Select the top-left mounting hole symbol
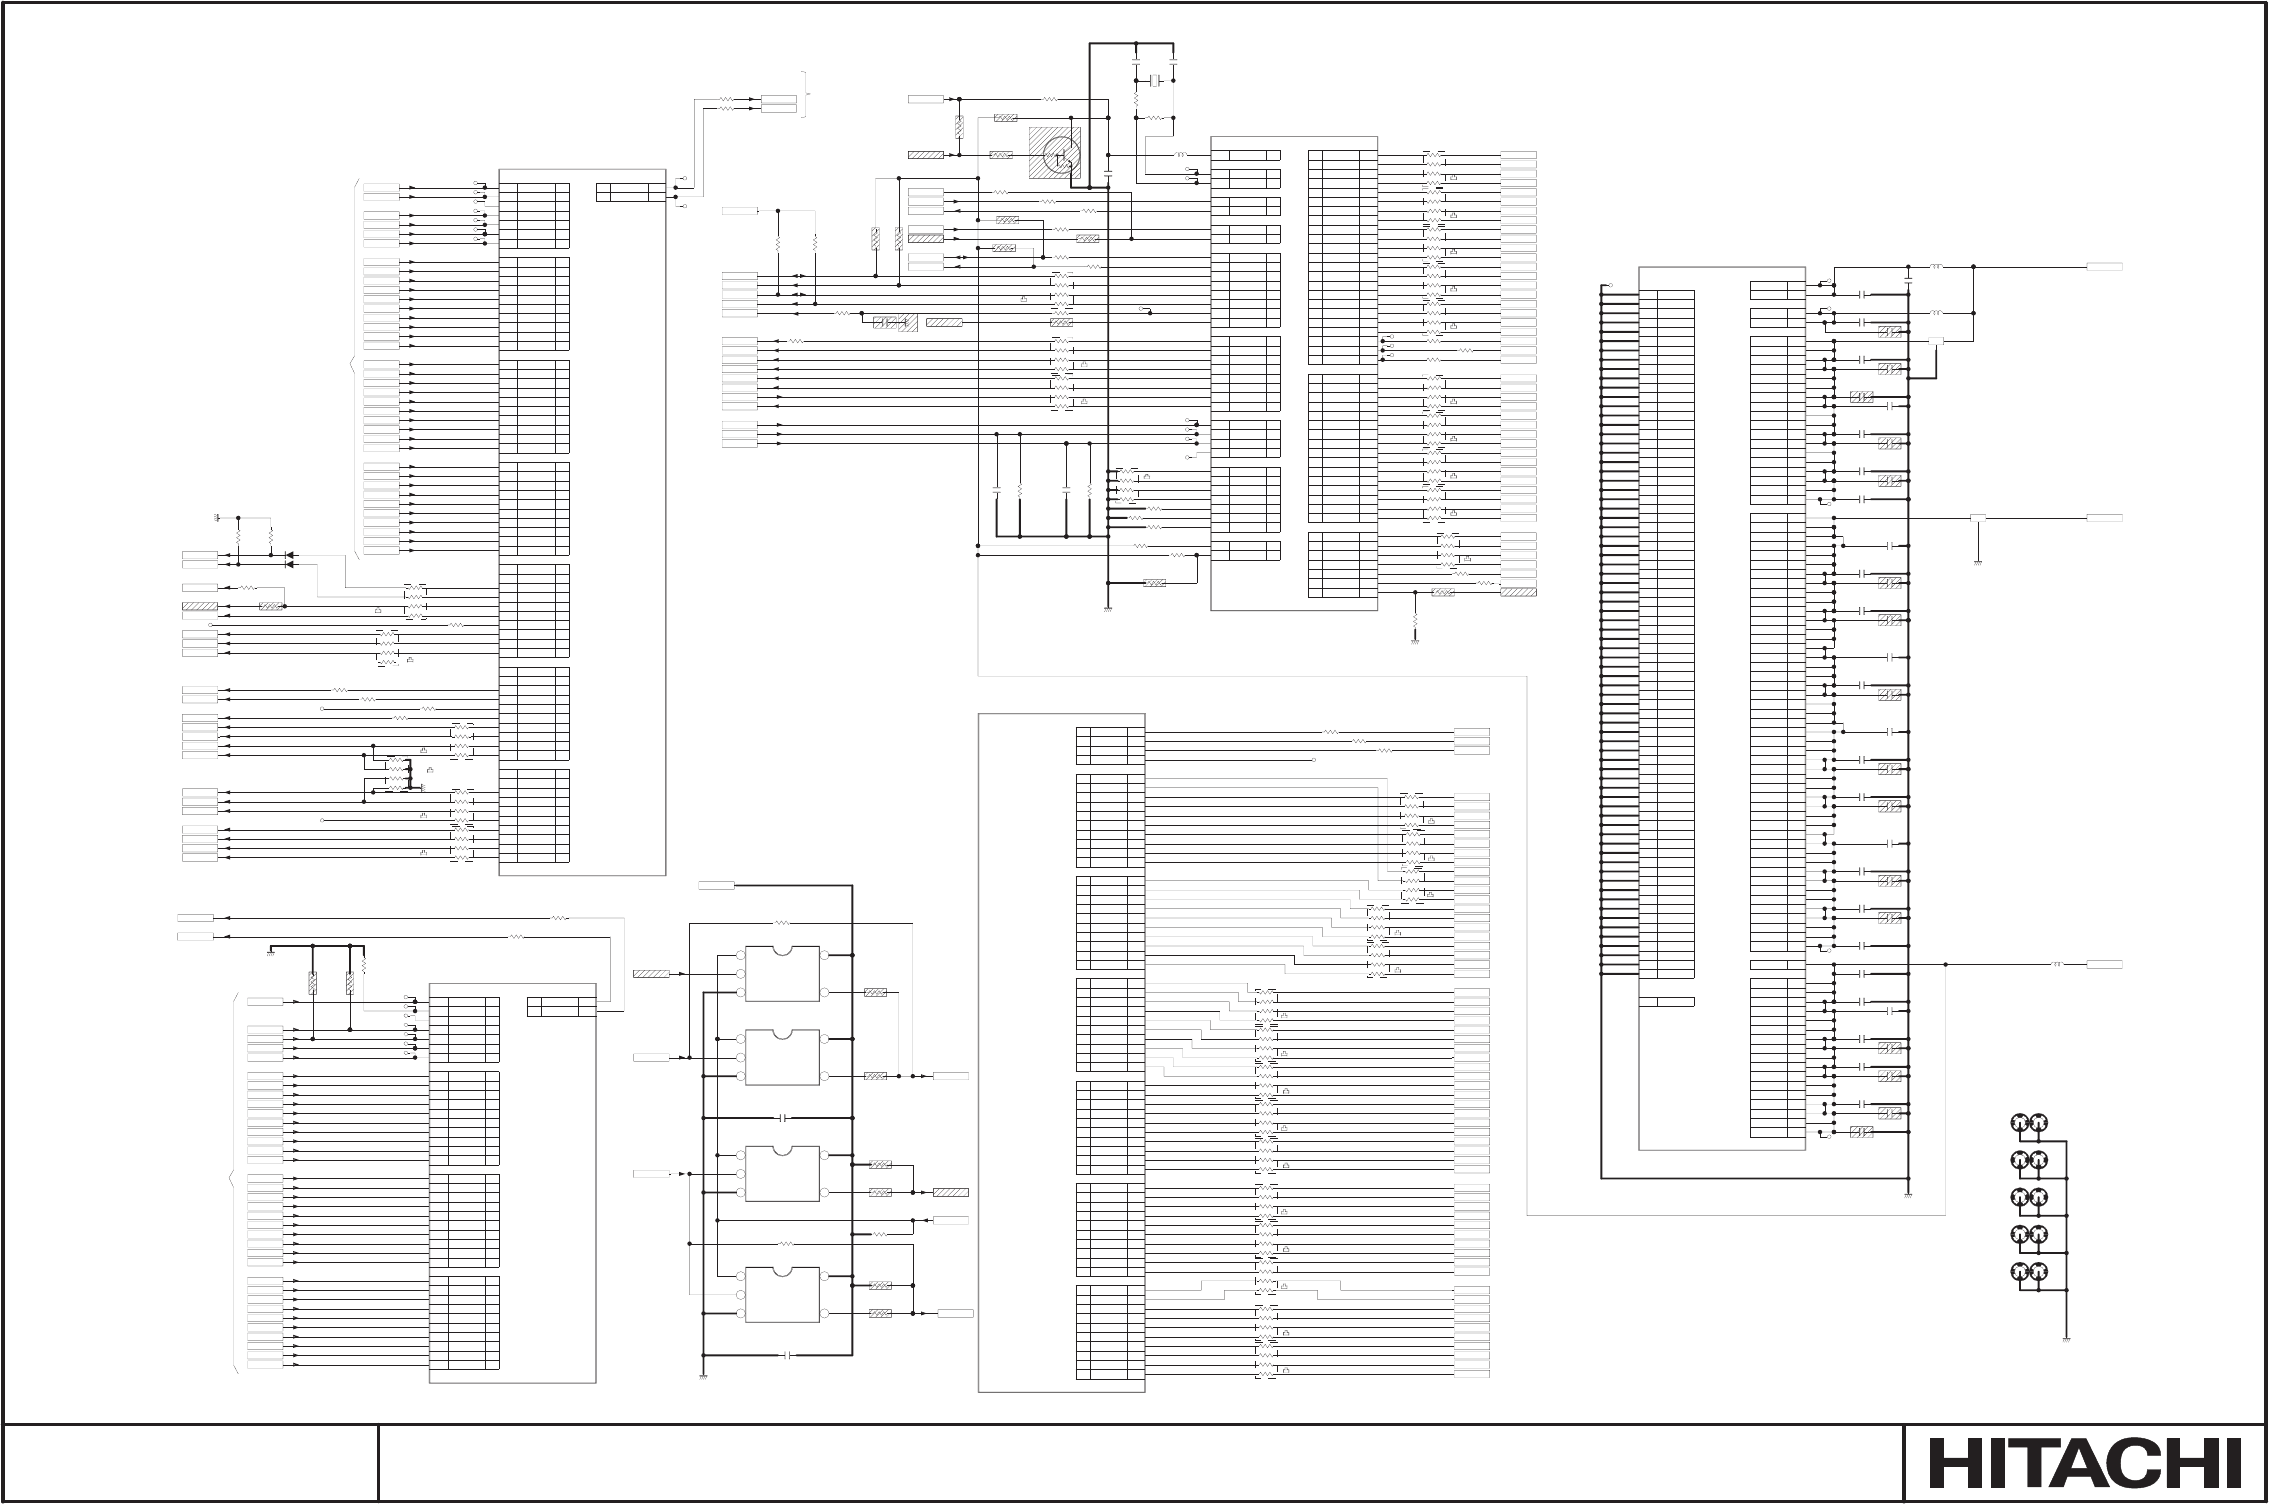The width and height of the screenshot is (2269, 1504). click(x=2019, y=1124)
